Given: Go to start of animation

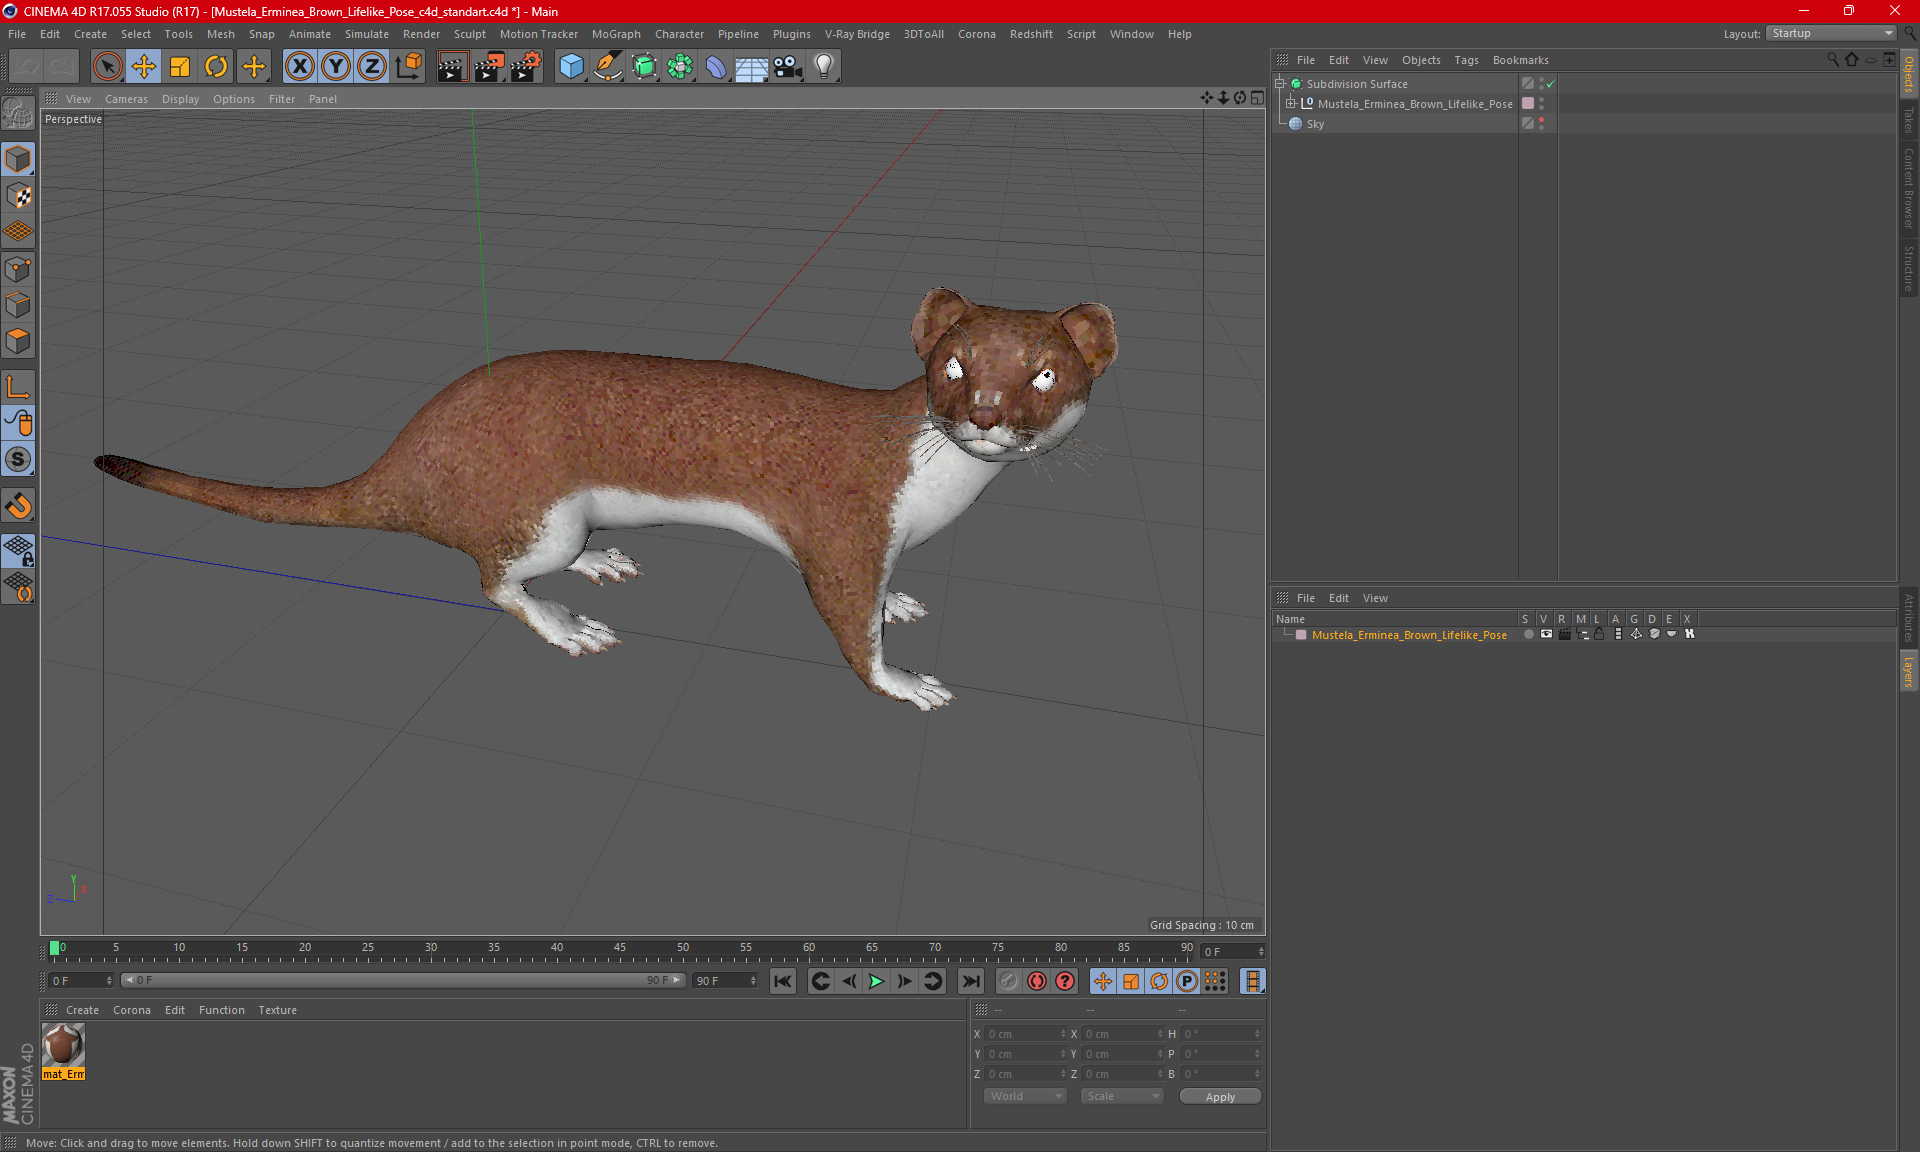Looking at the screenshot, I should tap(782, 982).
